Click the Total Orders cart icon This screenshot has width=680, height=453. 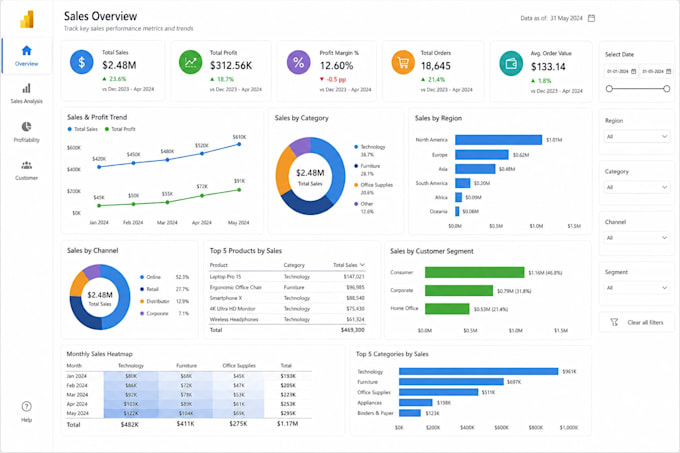[403, 62]
